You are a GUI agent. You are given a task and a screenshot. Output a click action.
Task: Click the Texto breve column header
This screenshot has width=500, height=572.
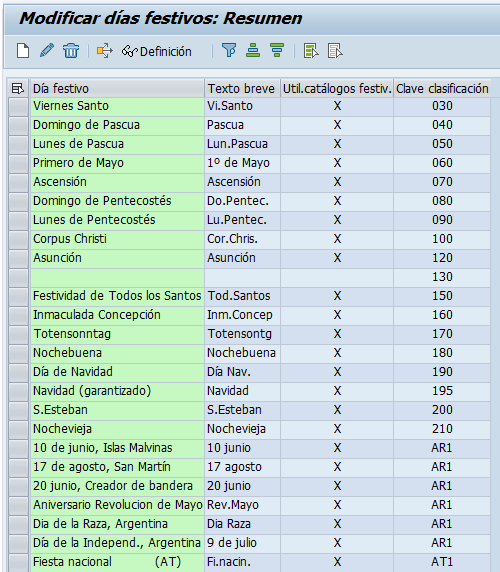[242, 88]
